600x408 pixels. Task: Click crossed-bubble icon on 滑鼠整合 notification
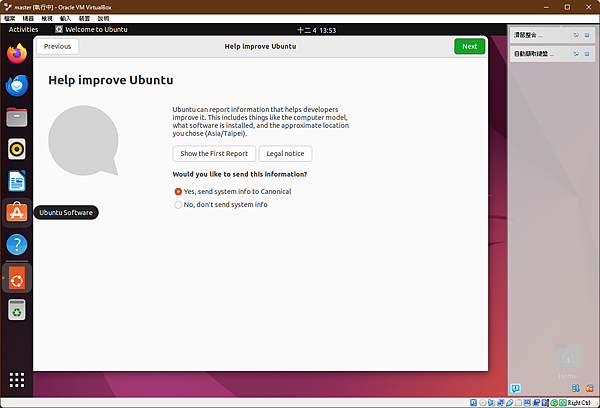[x=576, y=35]
